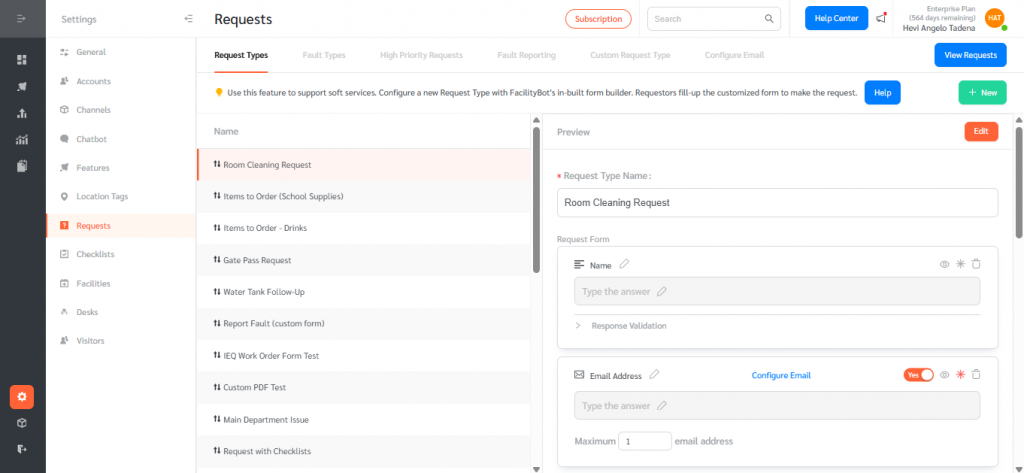Click the search magnifier icon
Image resolution: width=1024 pixels, height=473 pixels.
769,19
